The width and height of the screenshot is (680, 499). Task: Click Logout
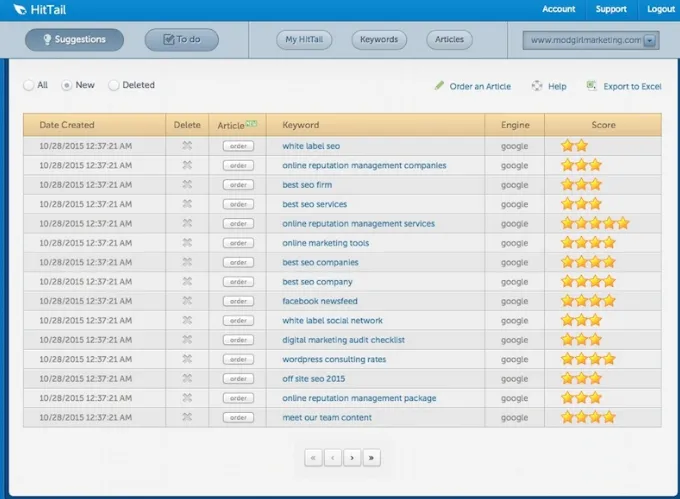coord(661,9)
